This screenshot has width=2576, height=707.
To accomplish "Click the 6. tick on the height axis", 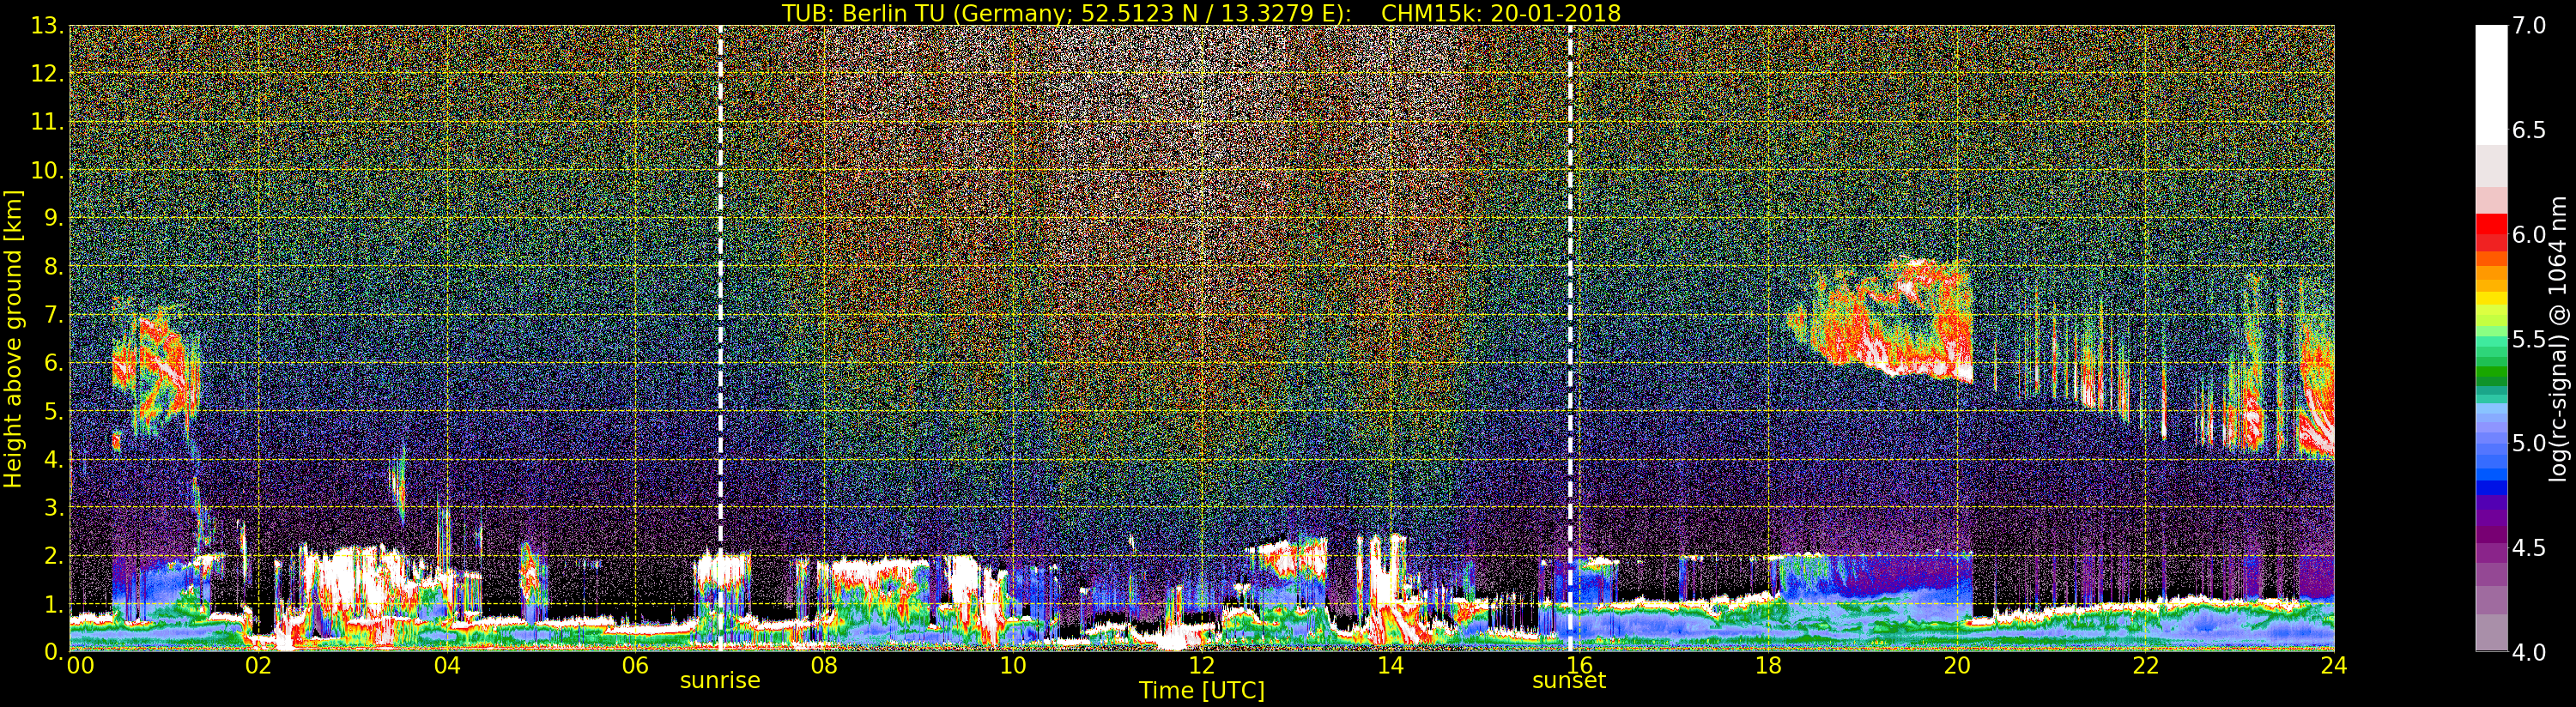I will pyautogui.click(x=53, y=362).
